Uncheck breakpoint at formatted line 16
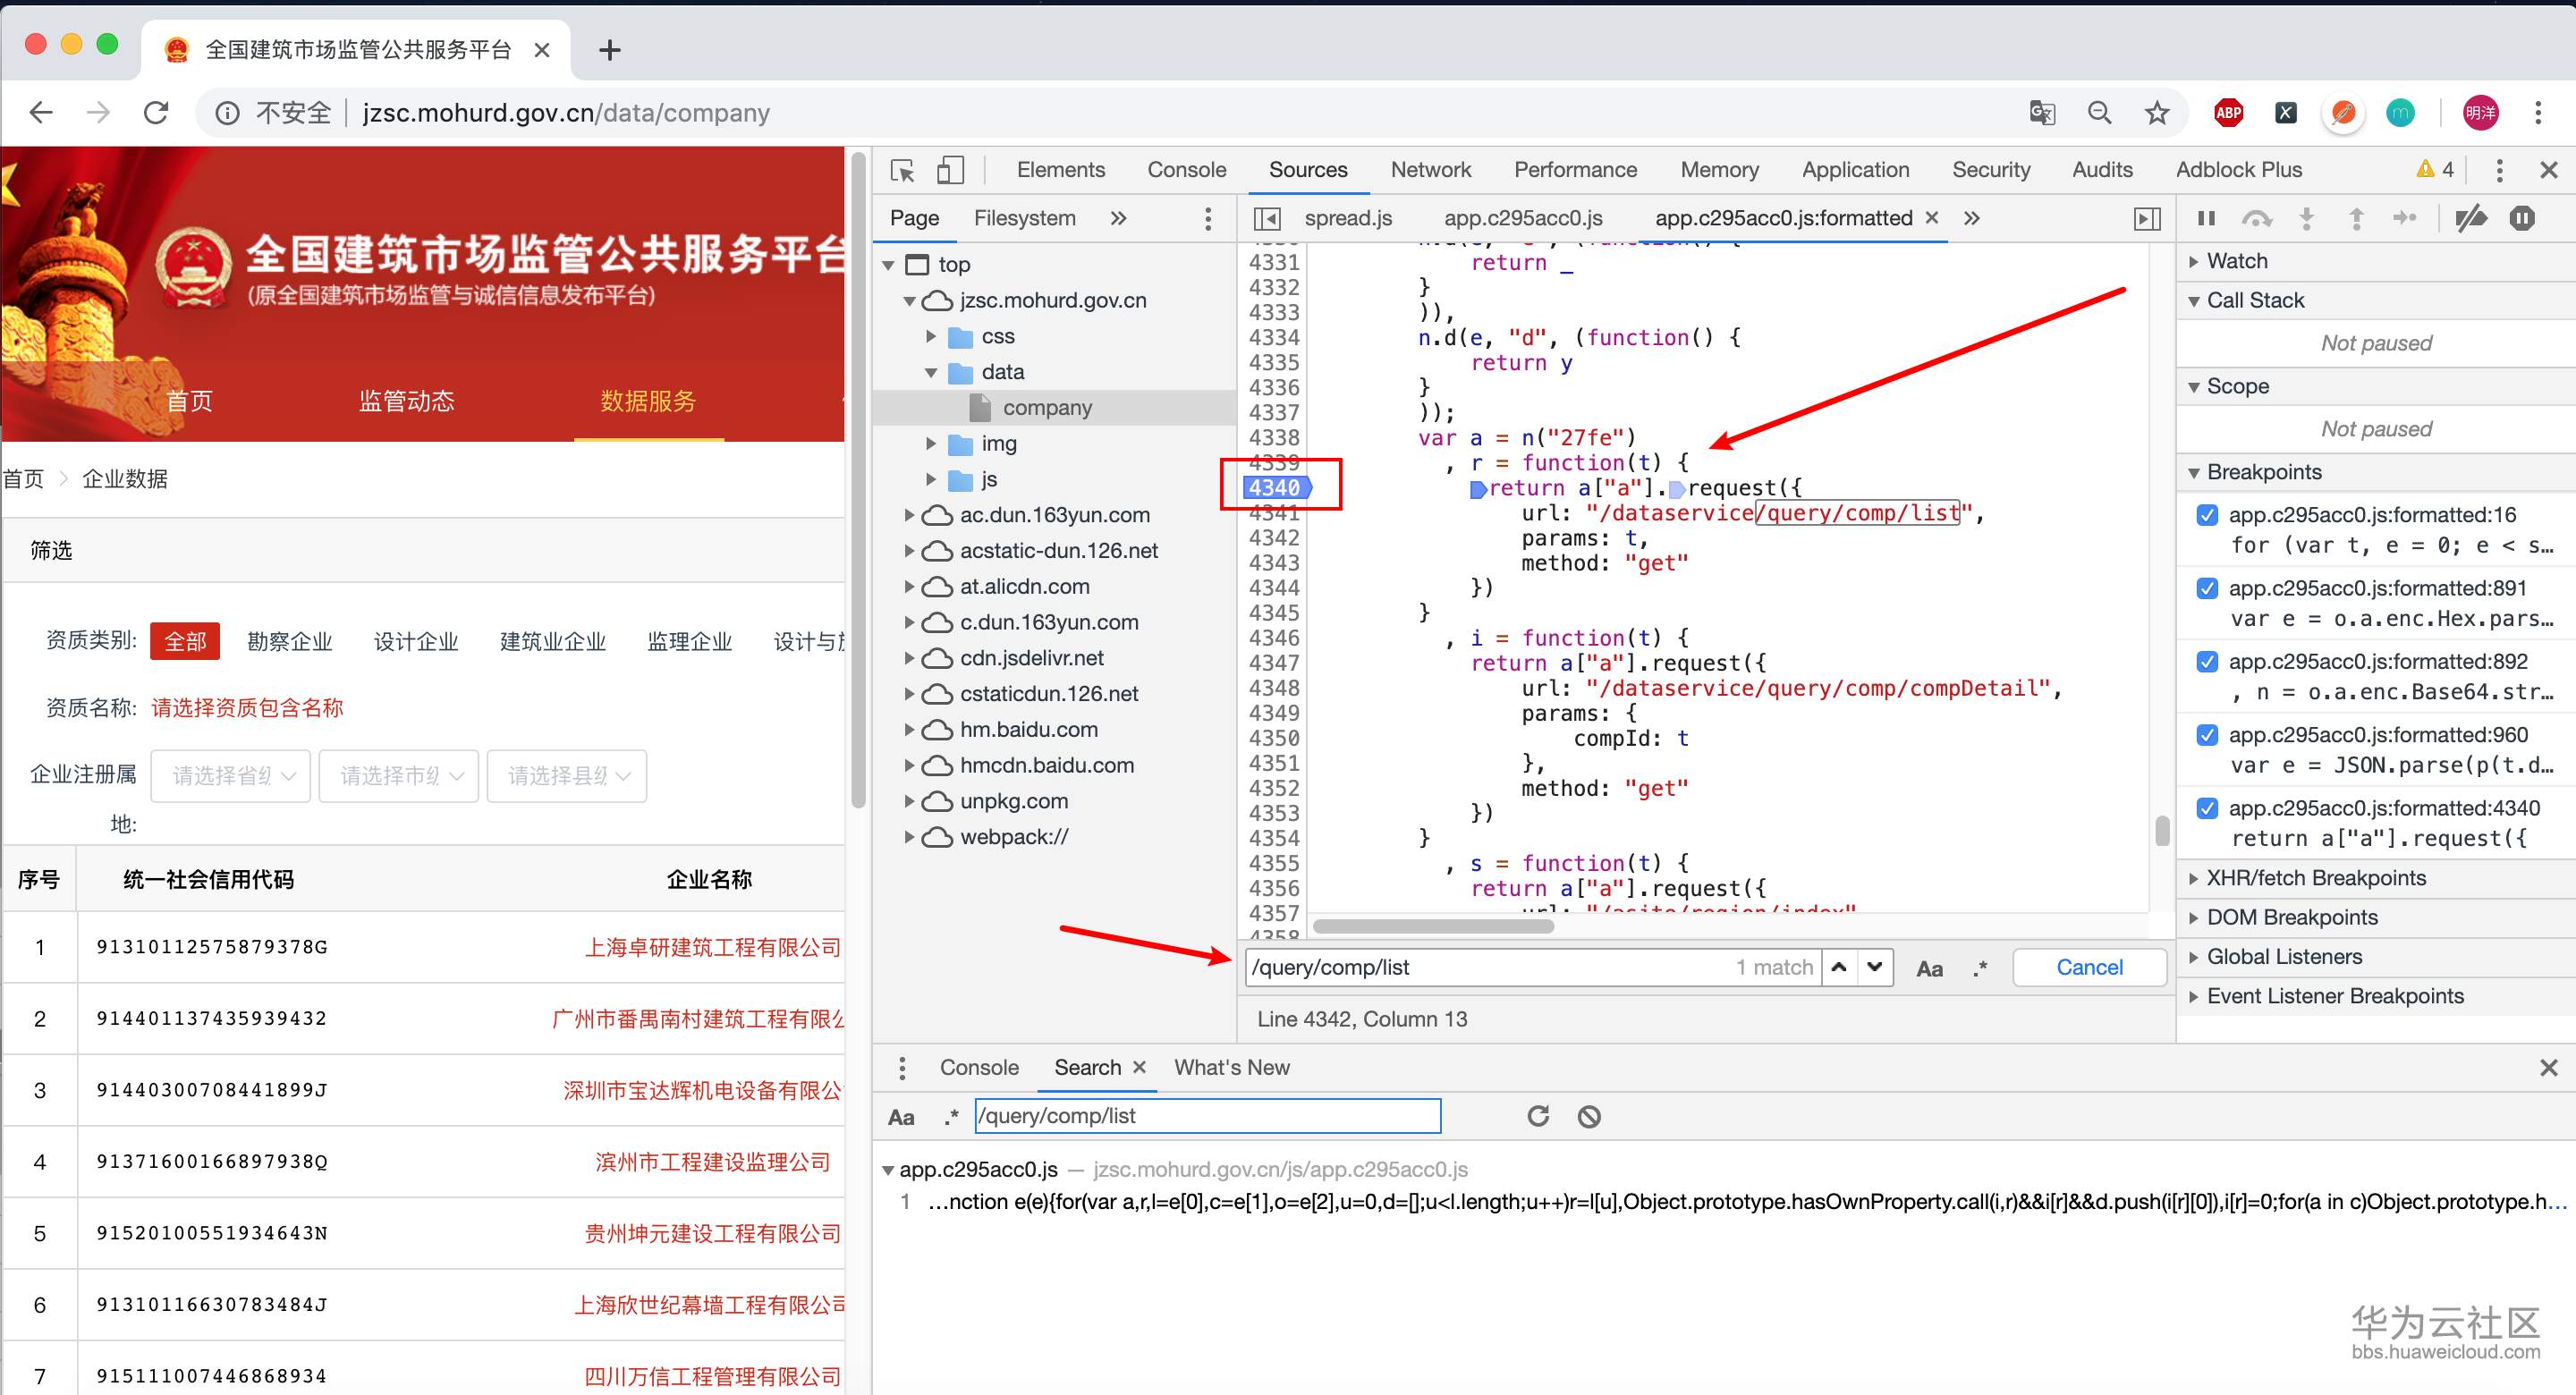Viewport: 2576px width, 1395px height. [2207, 515]
